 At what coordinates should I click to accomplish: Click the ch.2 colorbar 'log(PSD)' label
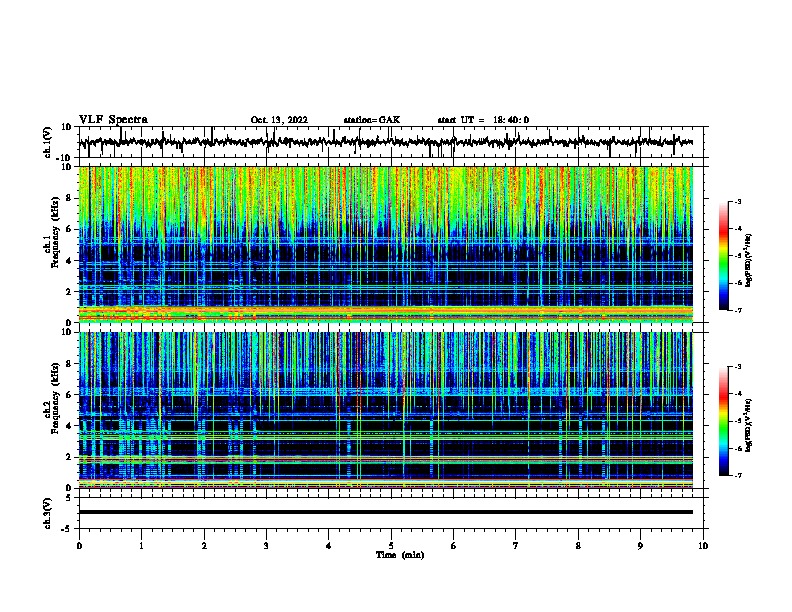[x=748, y=425]
